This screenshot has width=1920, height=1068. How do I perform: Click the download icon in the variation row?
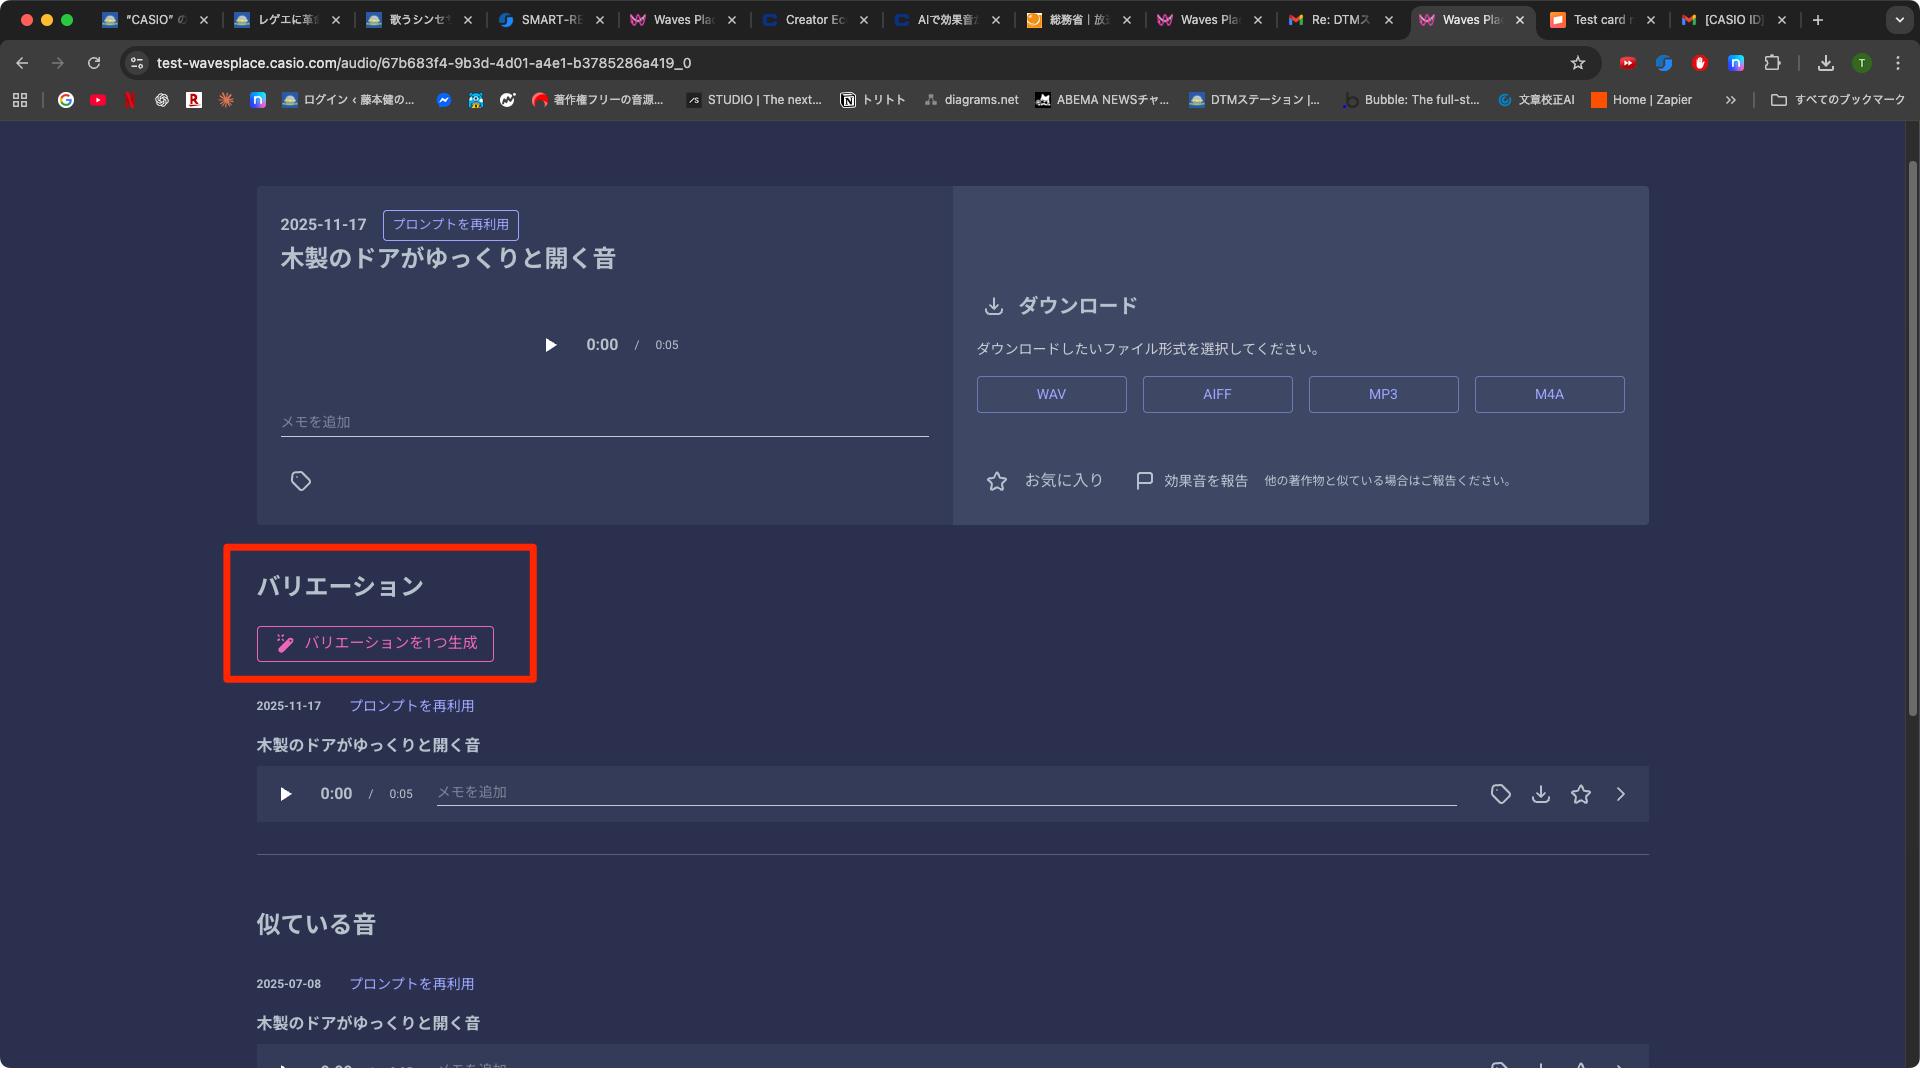pyautogui.click(x=1541, y=794)
